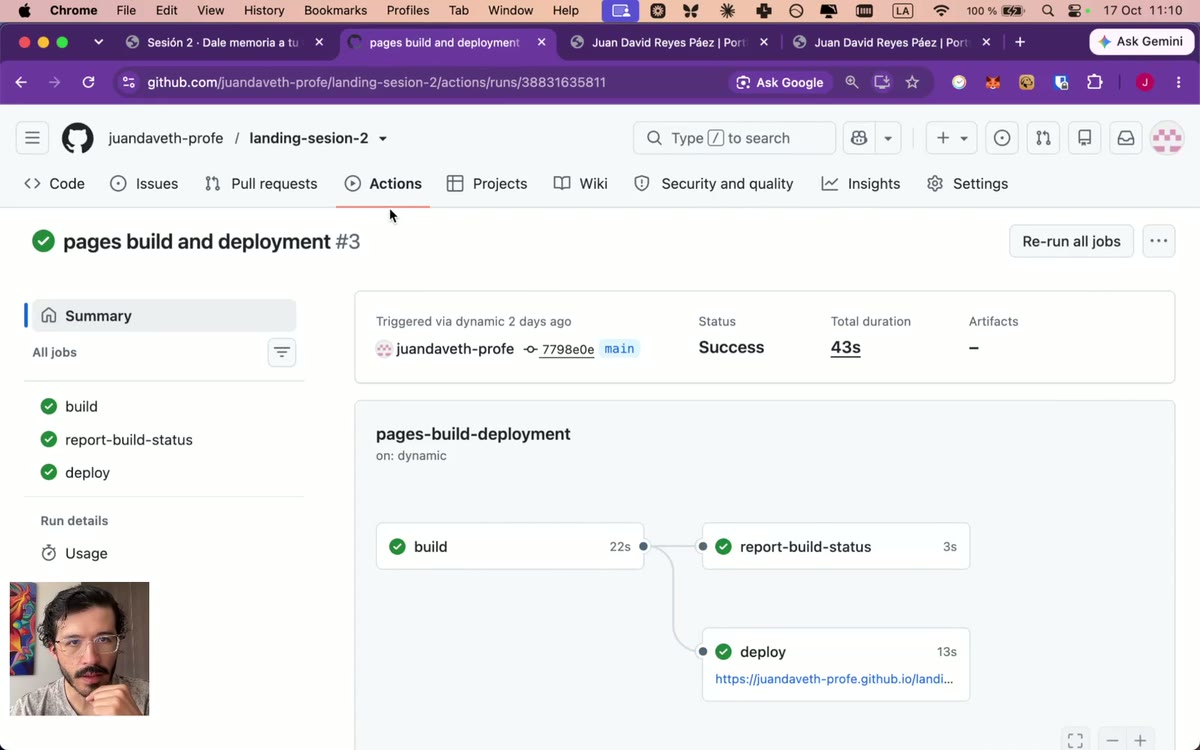This screenshot has height=750, width=1200.
Task: Zoom in the workflow graph
Action: point(1140,740)
